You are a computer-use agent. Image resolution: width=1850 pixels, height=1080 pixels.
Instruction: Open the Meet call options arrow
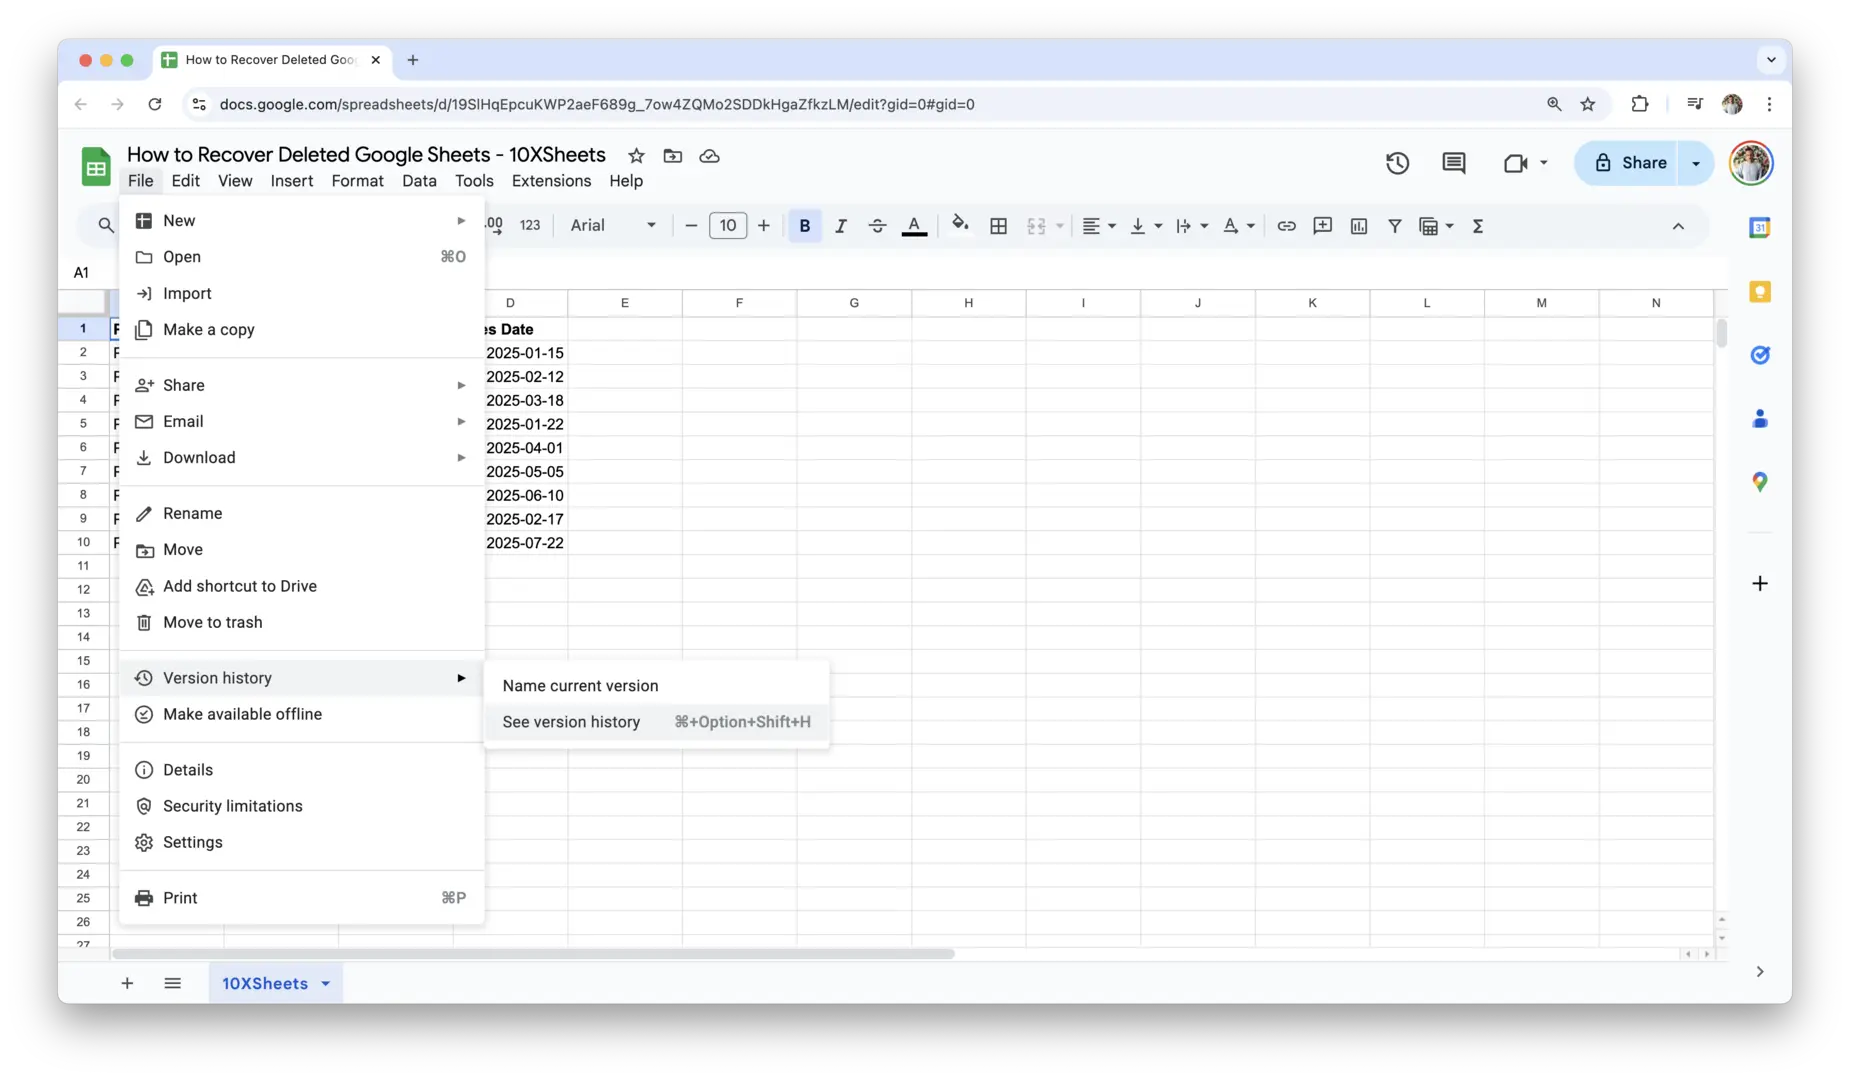(1543, 163)
